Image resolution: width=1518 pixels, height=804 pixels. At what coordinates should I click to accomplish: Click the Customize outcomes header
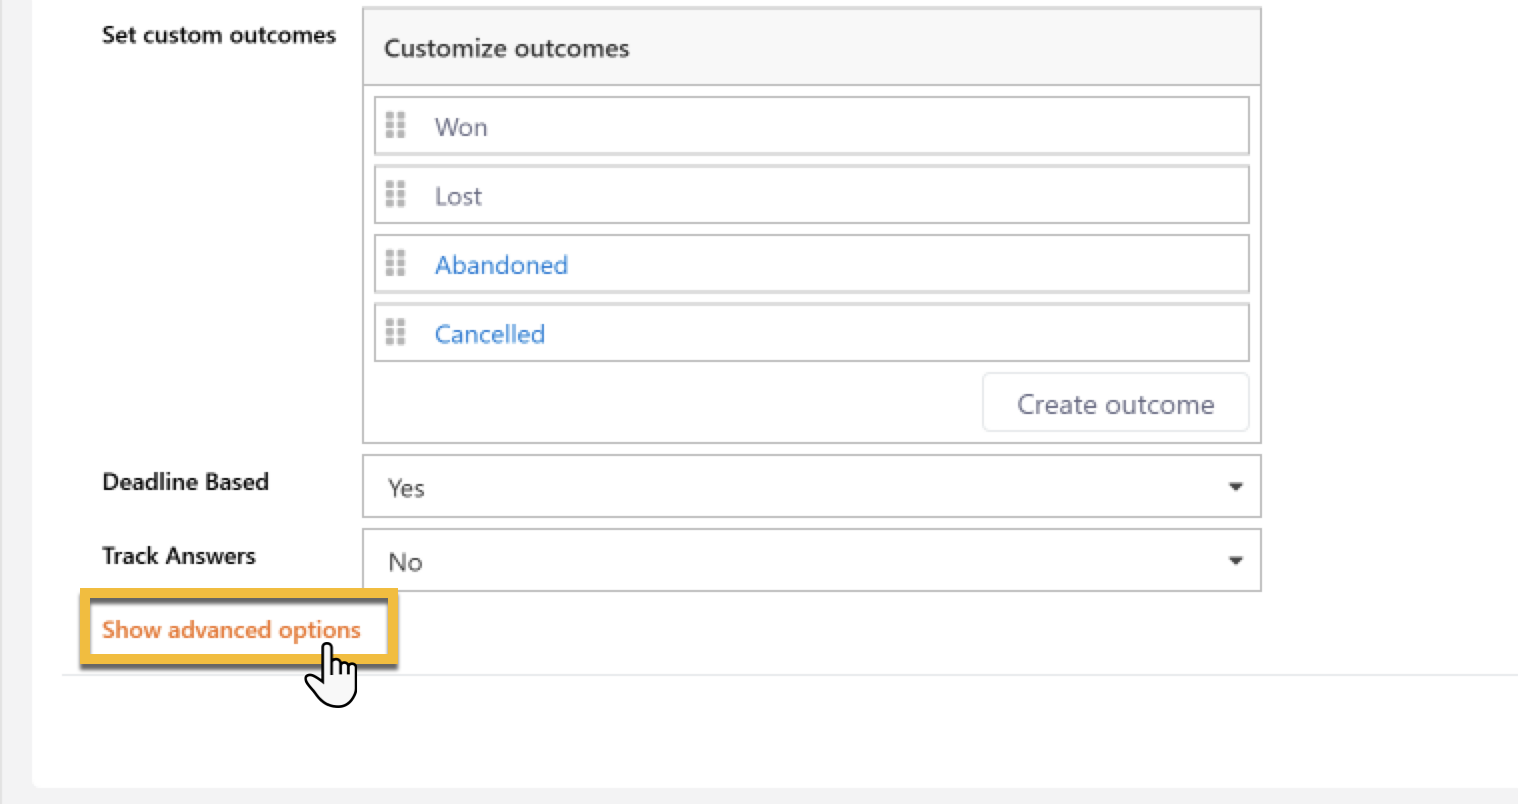pos(506,48)
